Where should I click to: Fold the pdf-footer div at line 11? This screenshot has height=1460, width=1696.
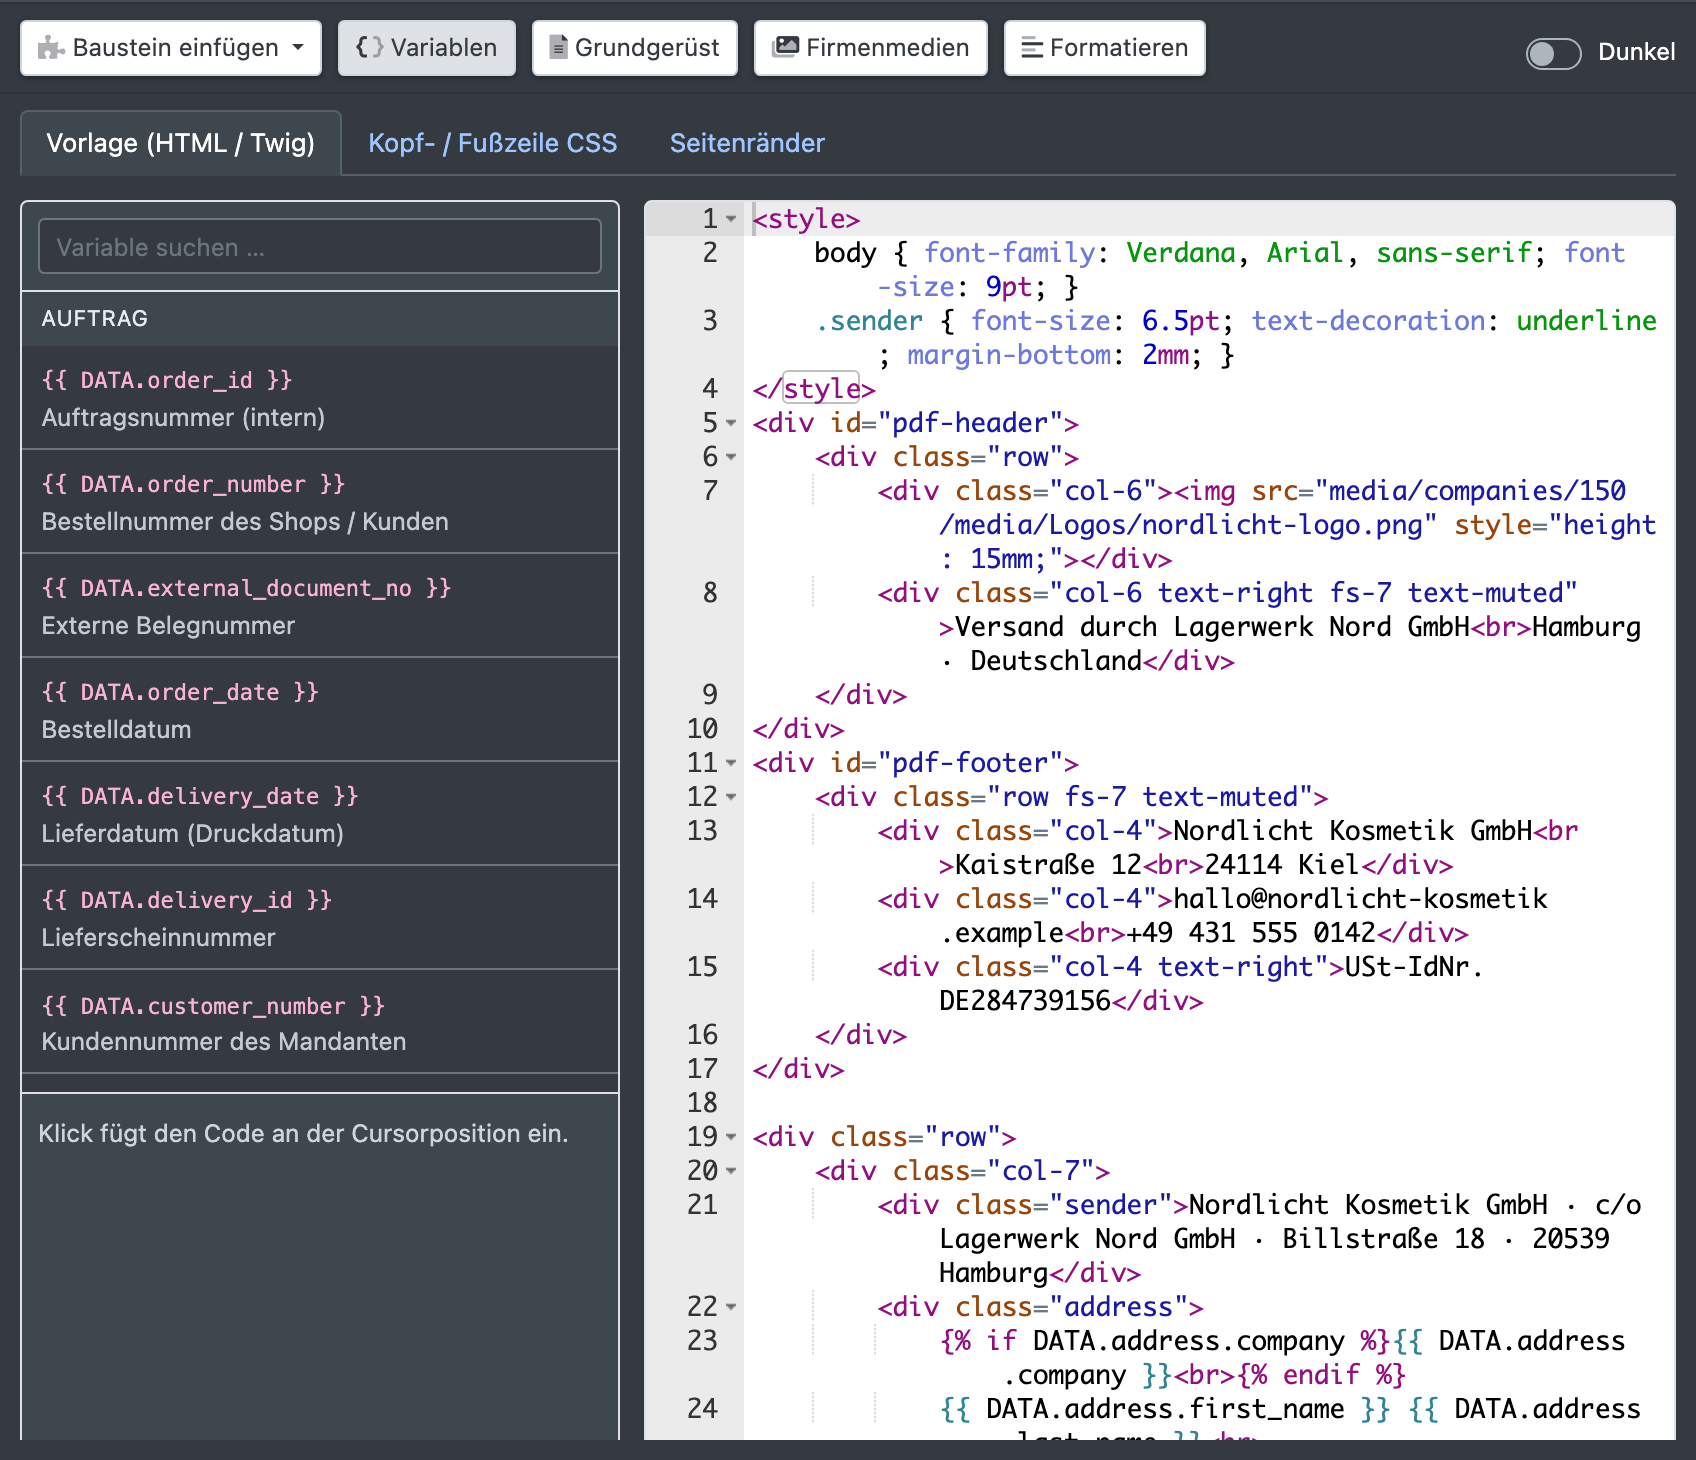point(731,763)
